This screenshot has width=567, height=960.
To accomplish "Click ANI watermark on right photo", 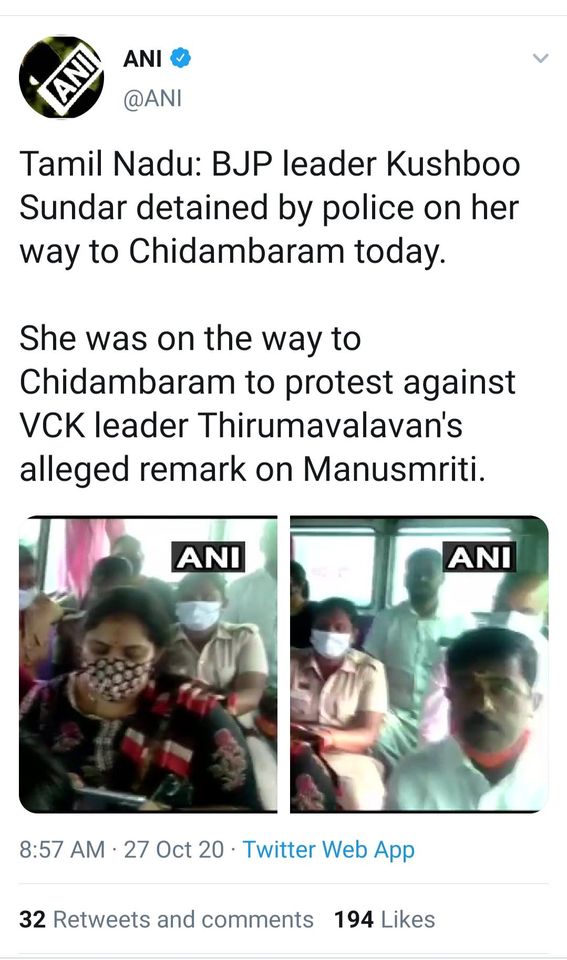I will tap(480, 557).
